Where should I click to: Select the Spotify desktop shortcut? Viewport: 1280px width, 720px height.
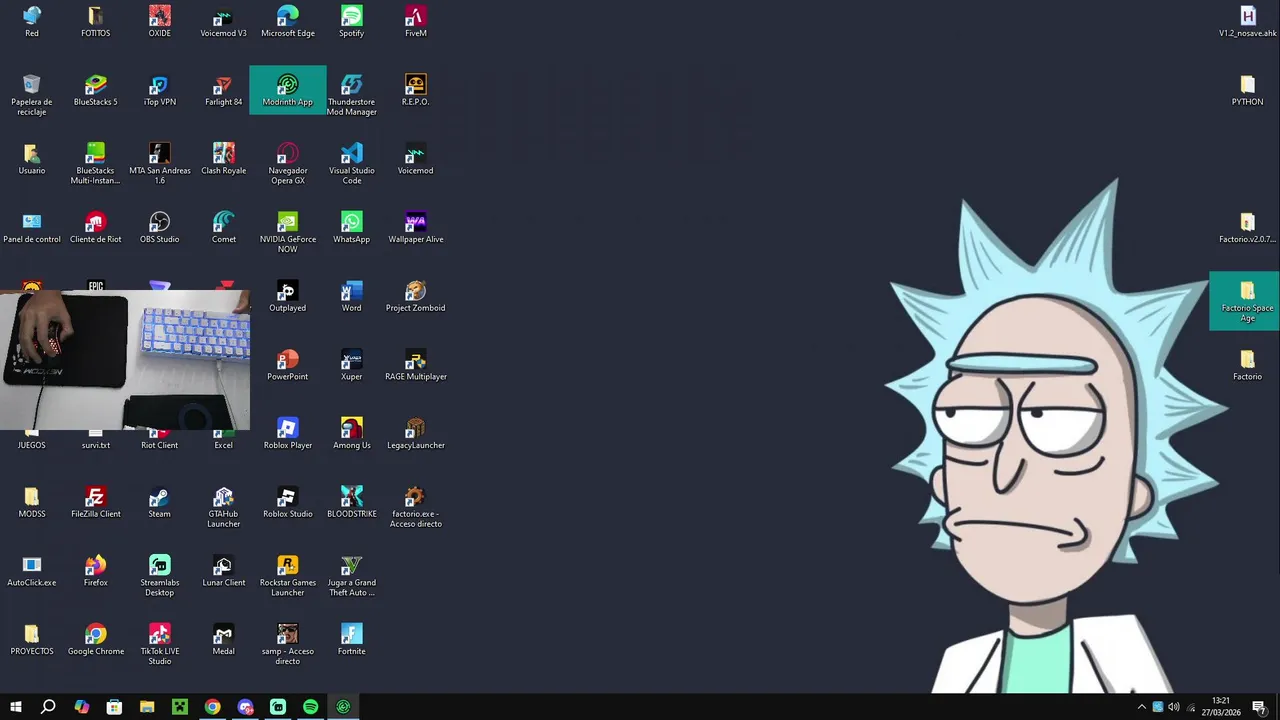tap(352, 22)
